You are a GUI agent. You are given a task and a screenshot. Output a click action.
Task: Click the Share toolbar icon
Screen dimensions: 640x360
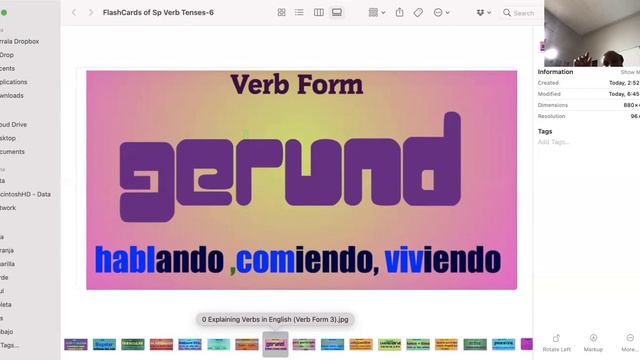click(x=400, y=13)
